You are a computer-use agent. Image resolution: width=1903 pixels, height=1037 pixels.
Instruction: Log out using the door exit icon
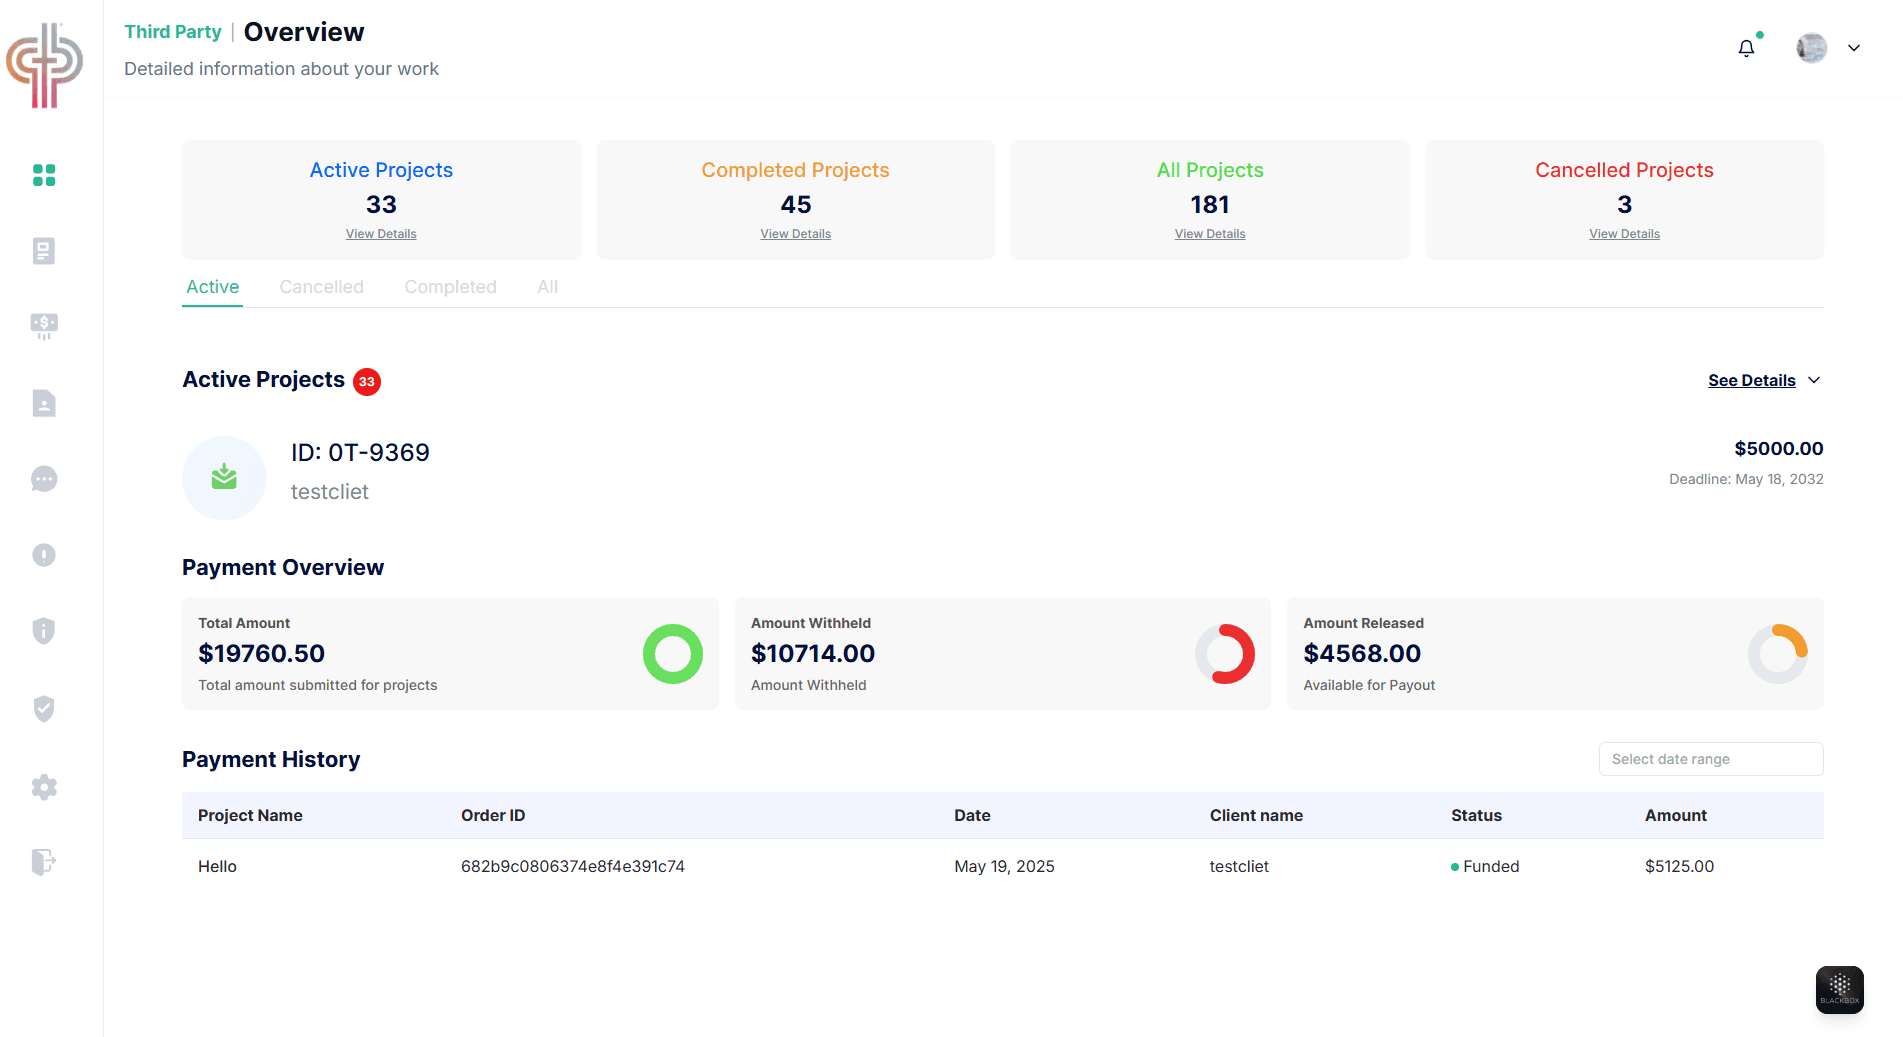(44, 862)
